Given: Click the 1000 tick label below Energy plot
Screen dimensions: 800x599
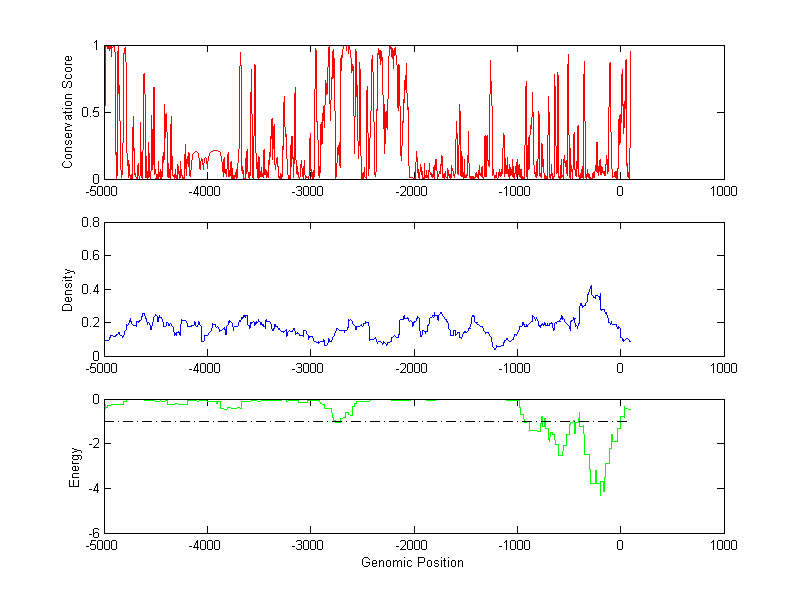Looking at the screenshot, I should click(x=723, y=546).
